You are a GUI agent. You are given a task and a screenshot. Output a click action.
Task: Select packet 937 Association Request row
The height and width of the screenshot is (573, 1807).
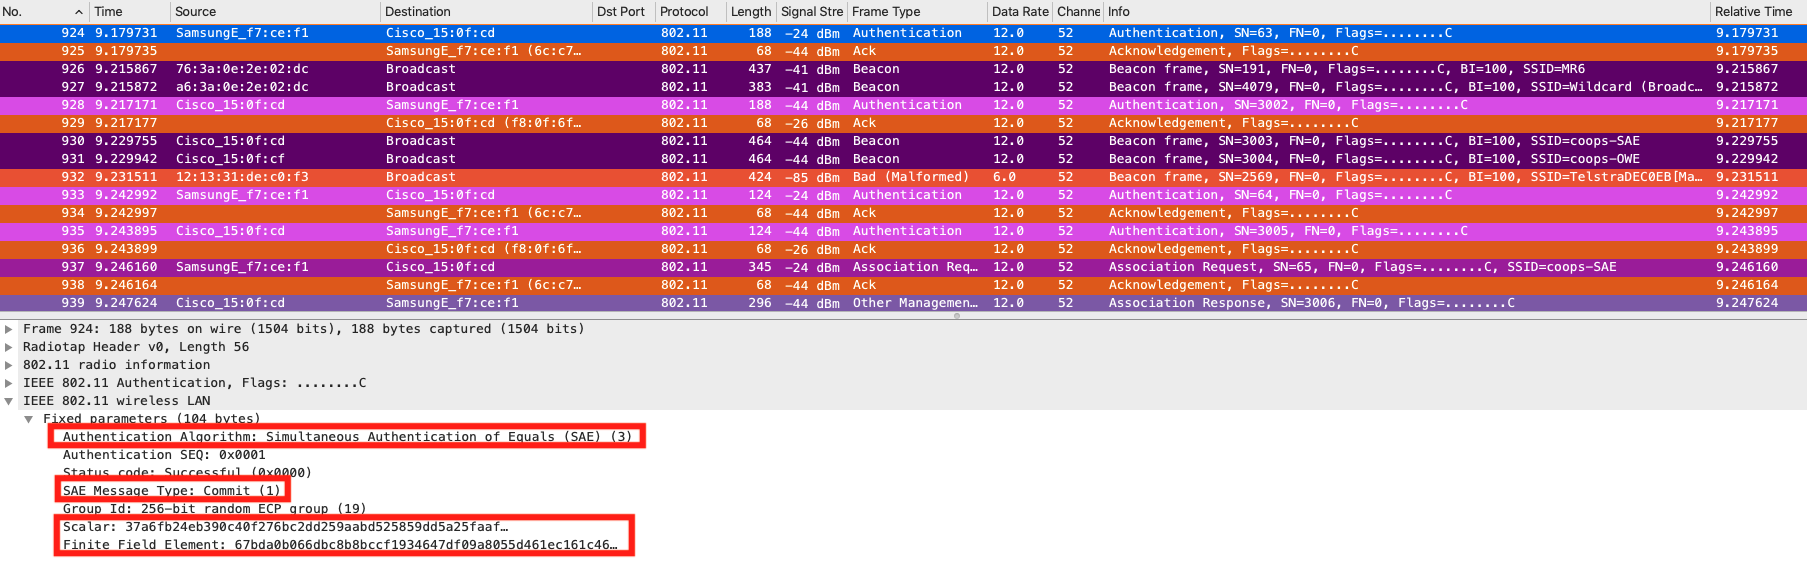(900, 267)
